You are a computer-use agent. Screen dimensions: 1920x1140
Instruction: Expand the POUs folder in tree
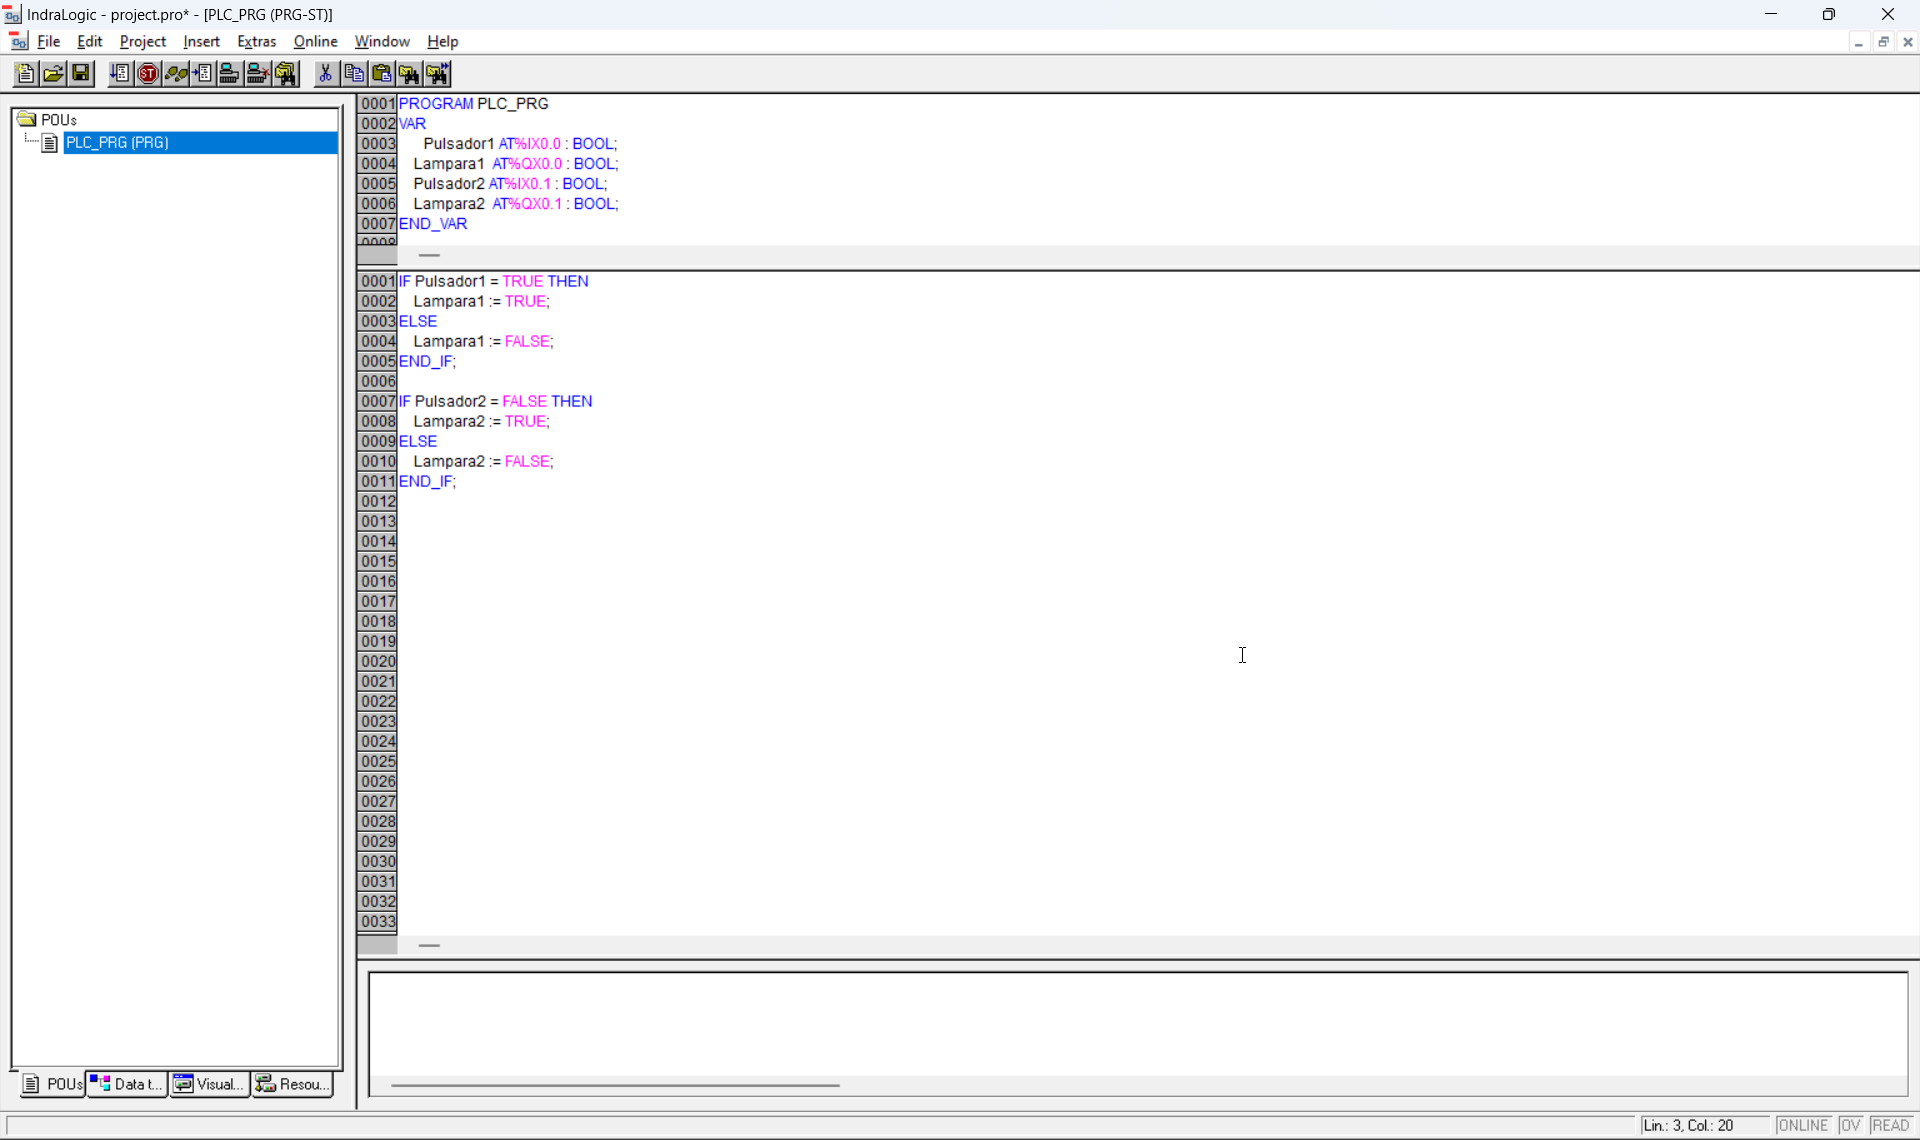27,119
